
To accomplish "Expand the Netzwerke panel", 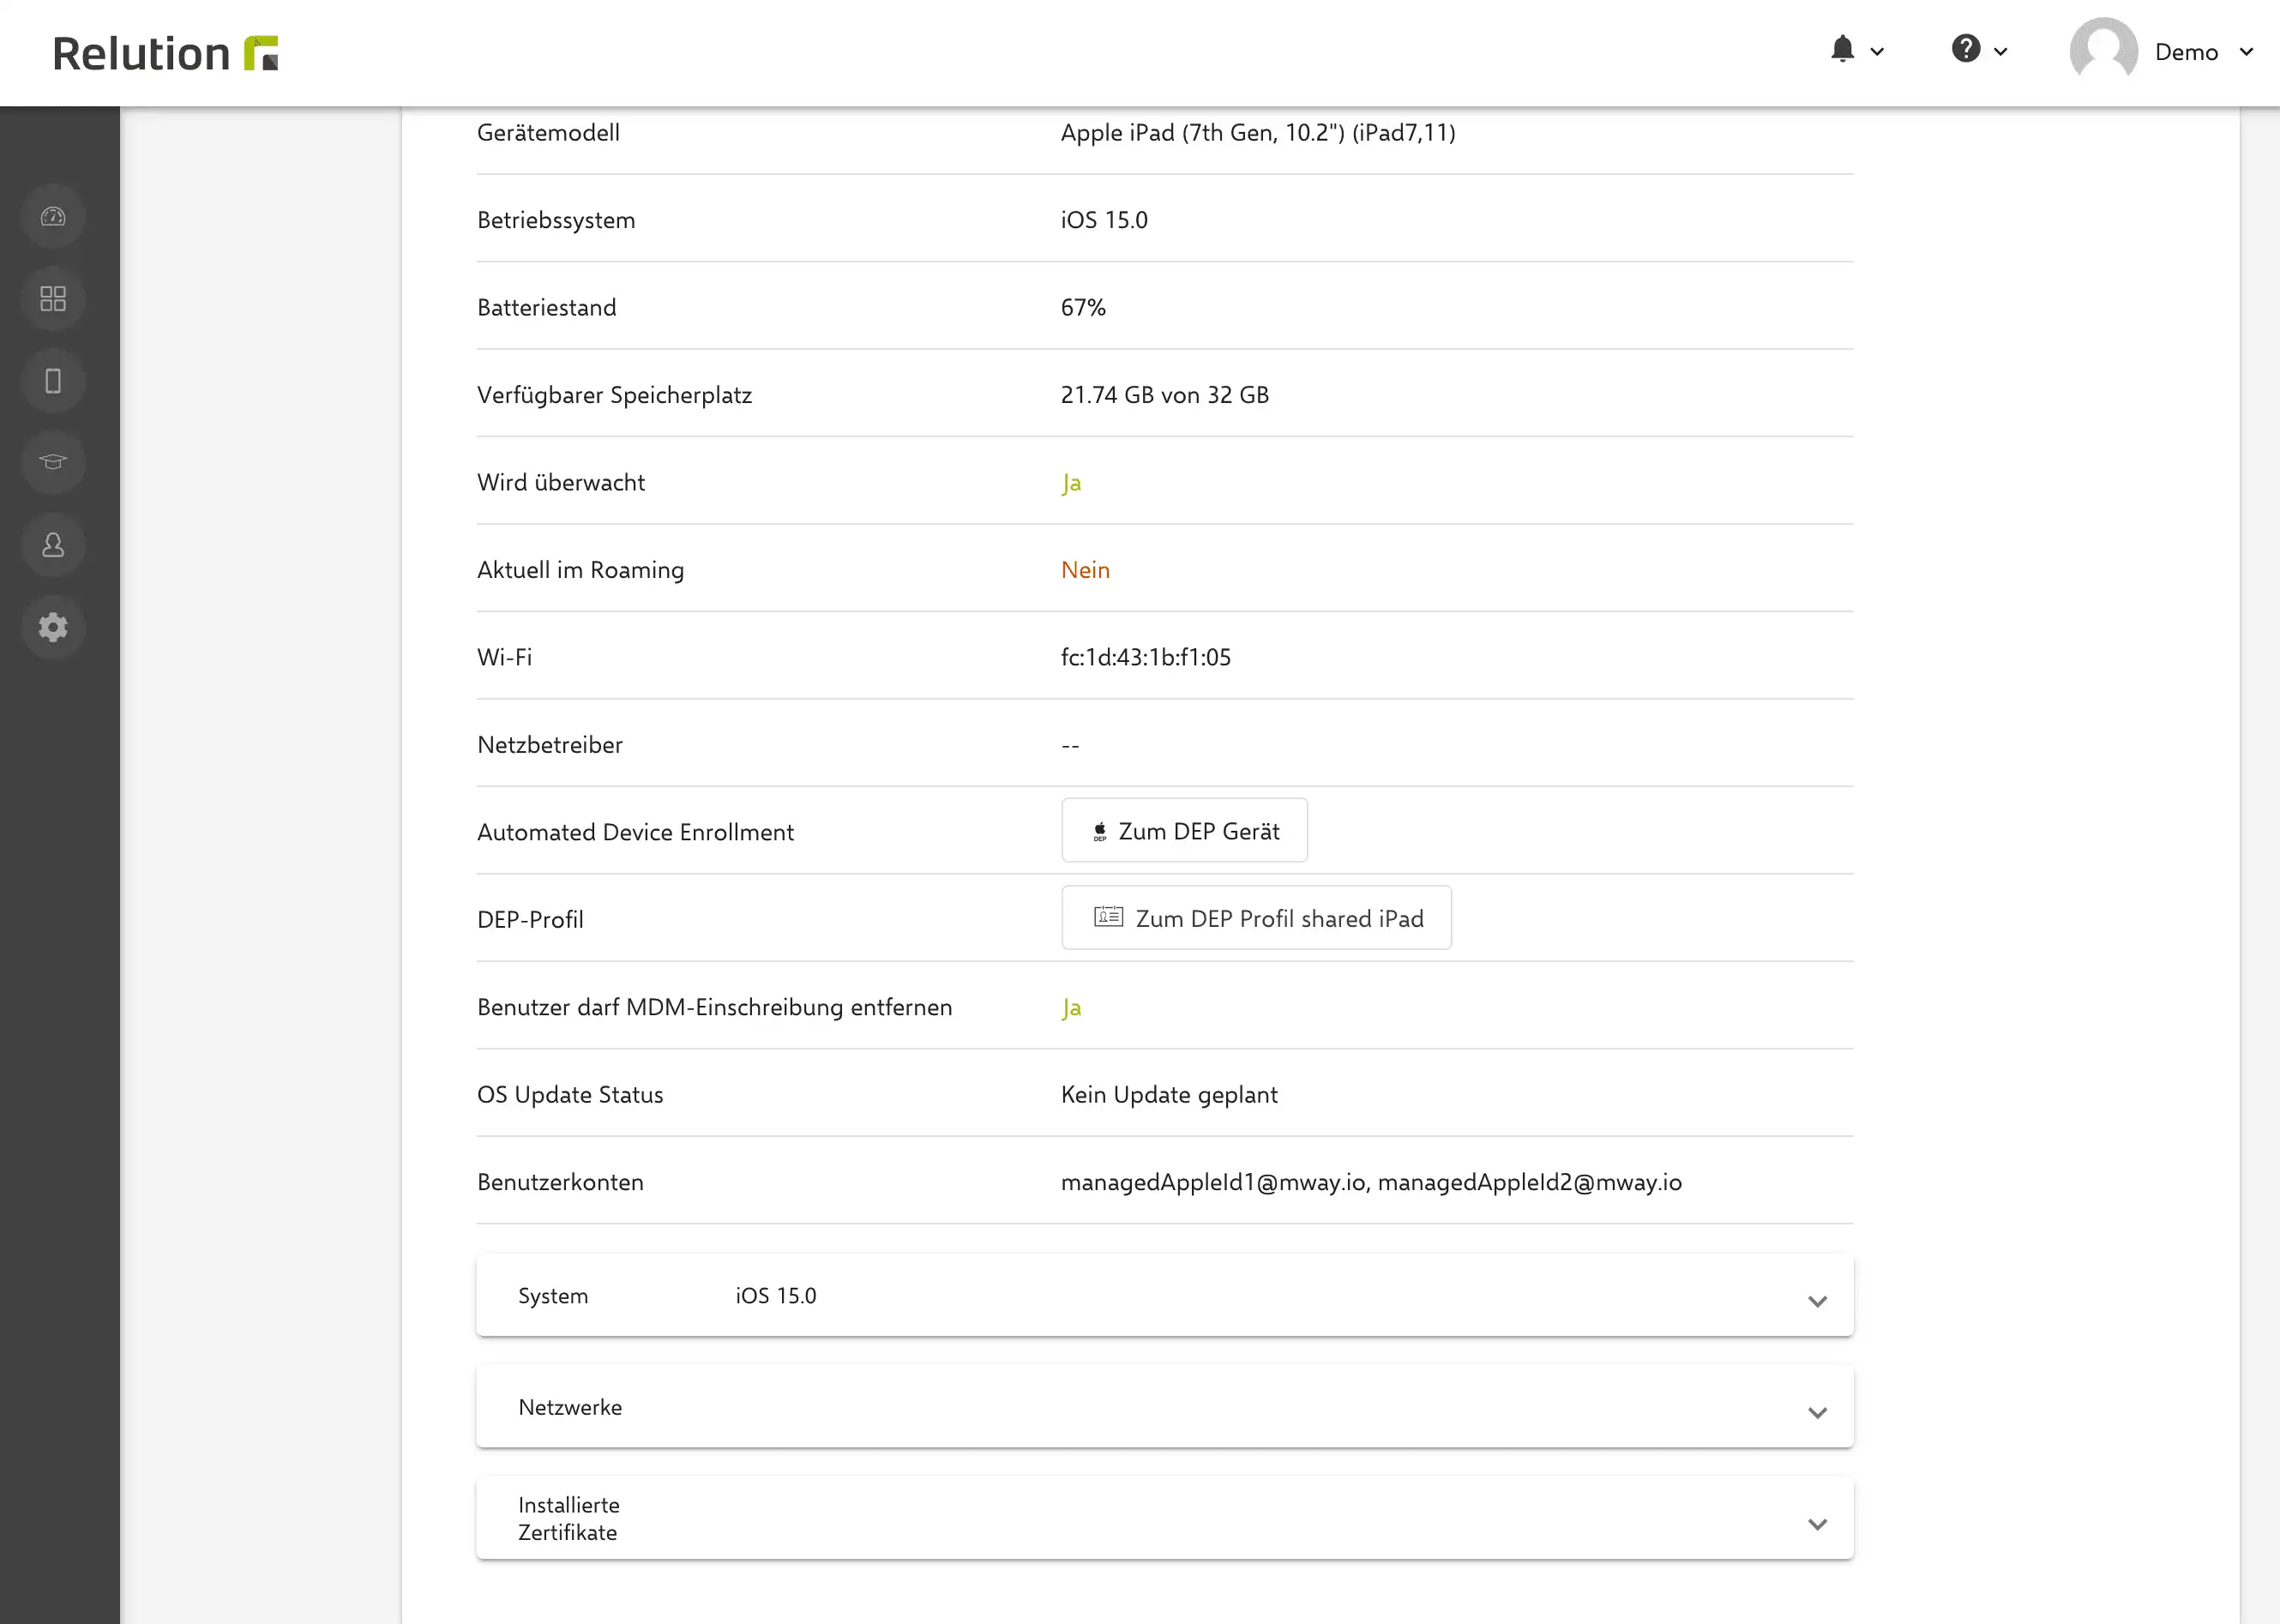I will coord(1165,1407).
